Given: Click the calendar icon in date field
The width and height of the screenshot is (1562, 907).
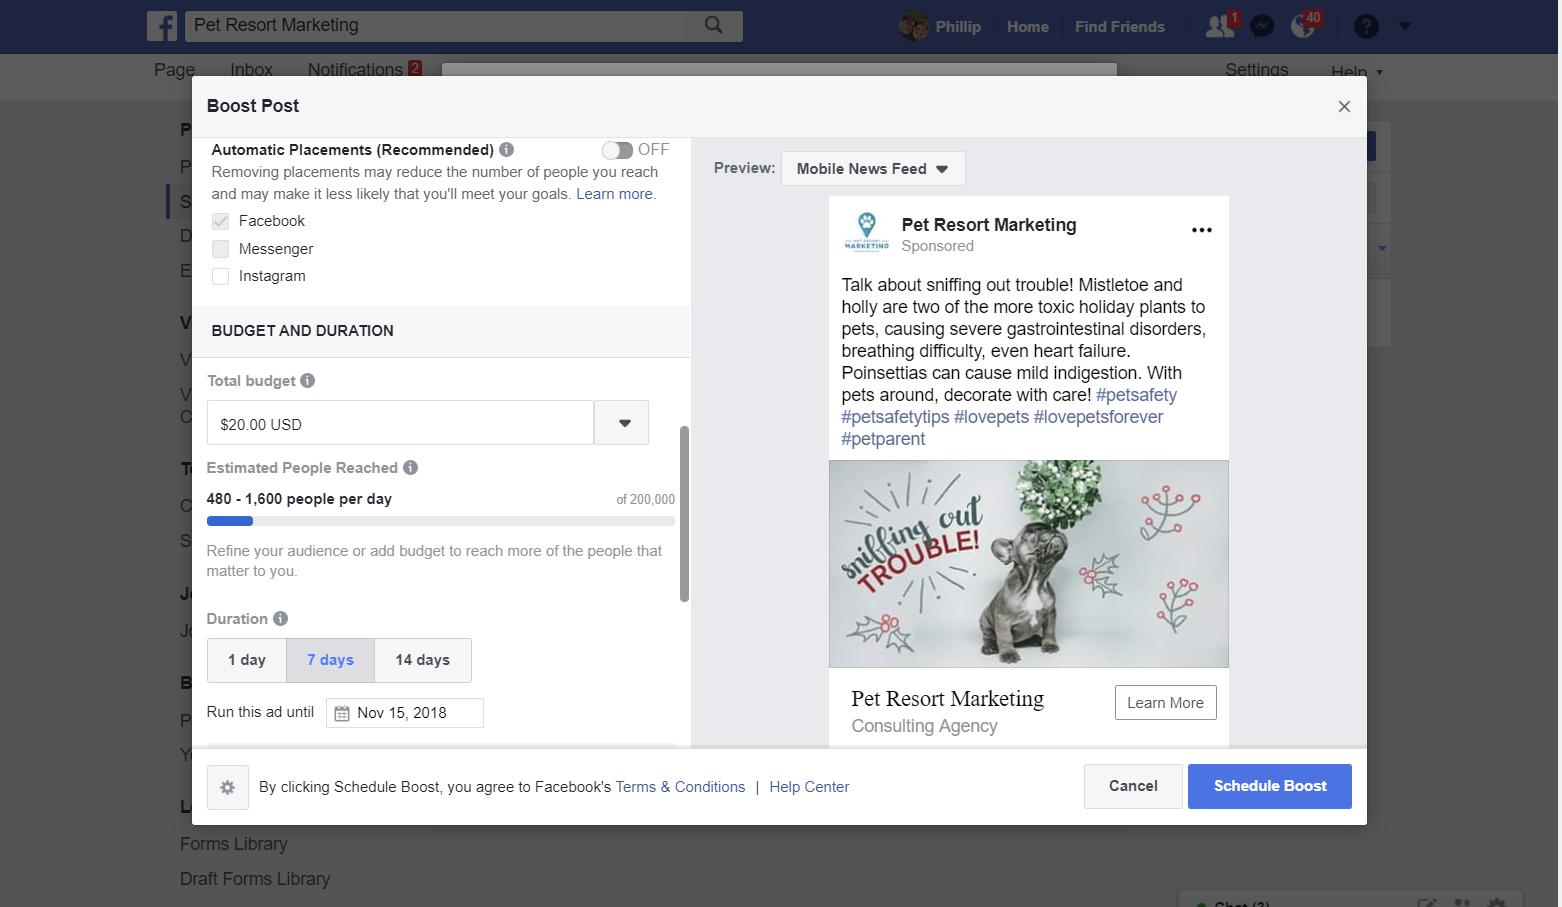Looking at the screenshot, I should pos(342,713).
